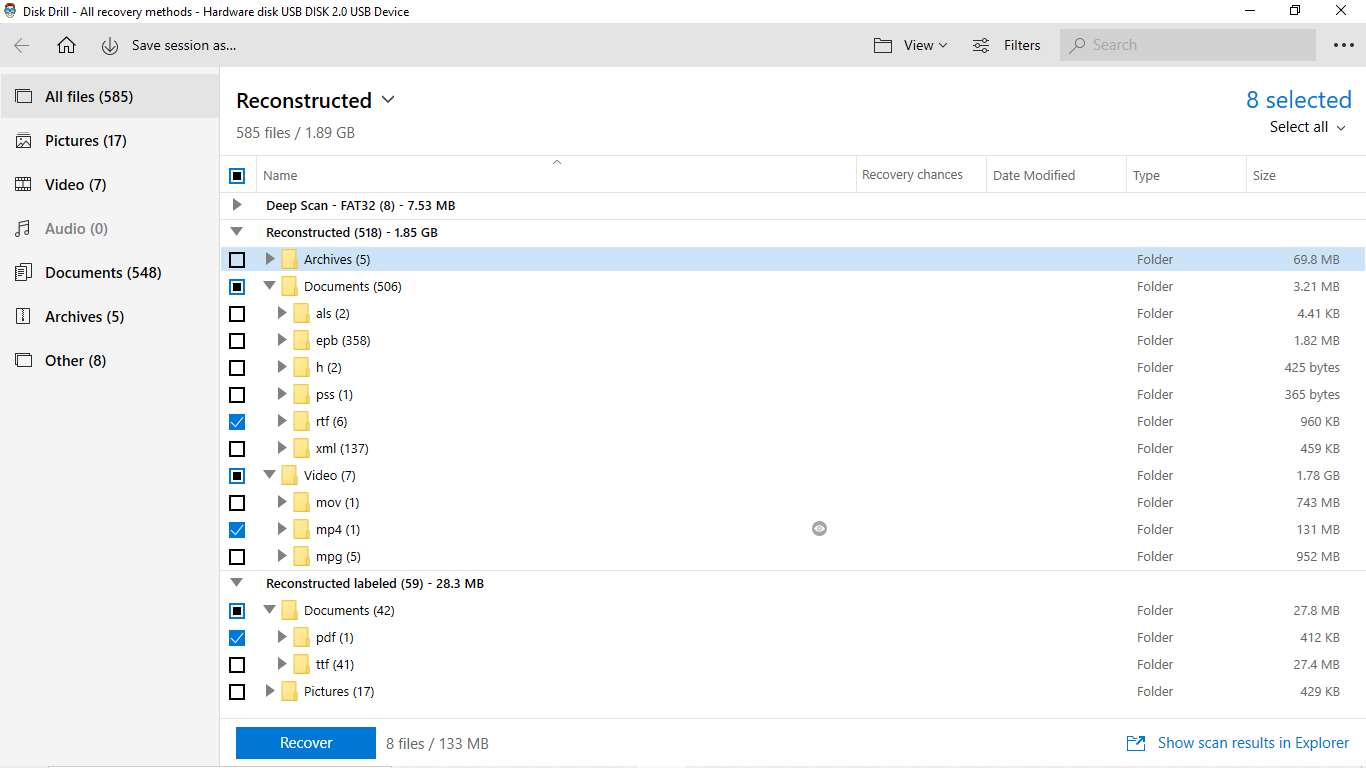This screenshot has width=1366, height=768.
Task: Expand the Deep Scan - FAT32 group
Action: click(237, 205)
